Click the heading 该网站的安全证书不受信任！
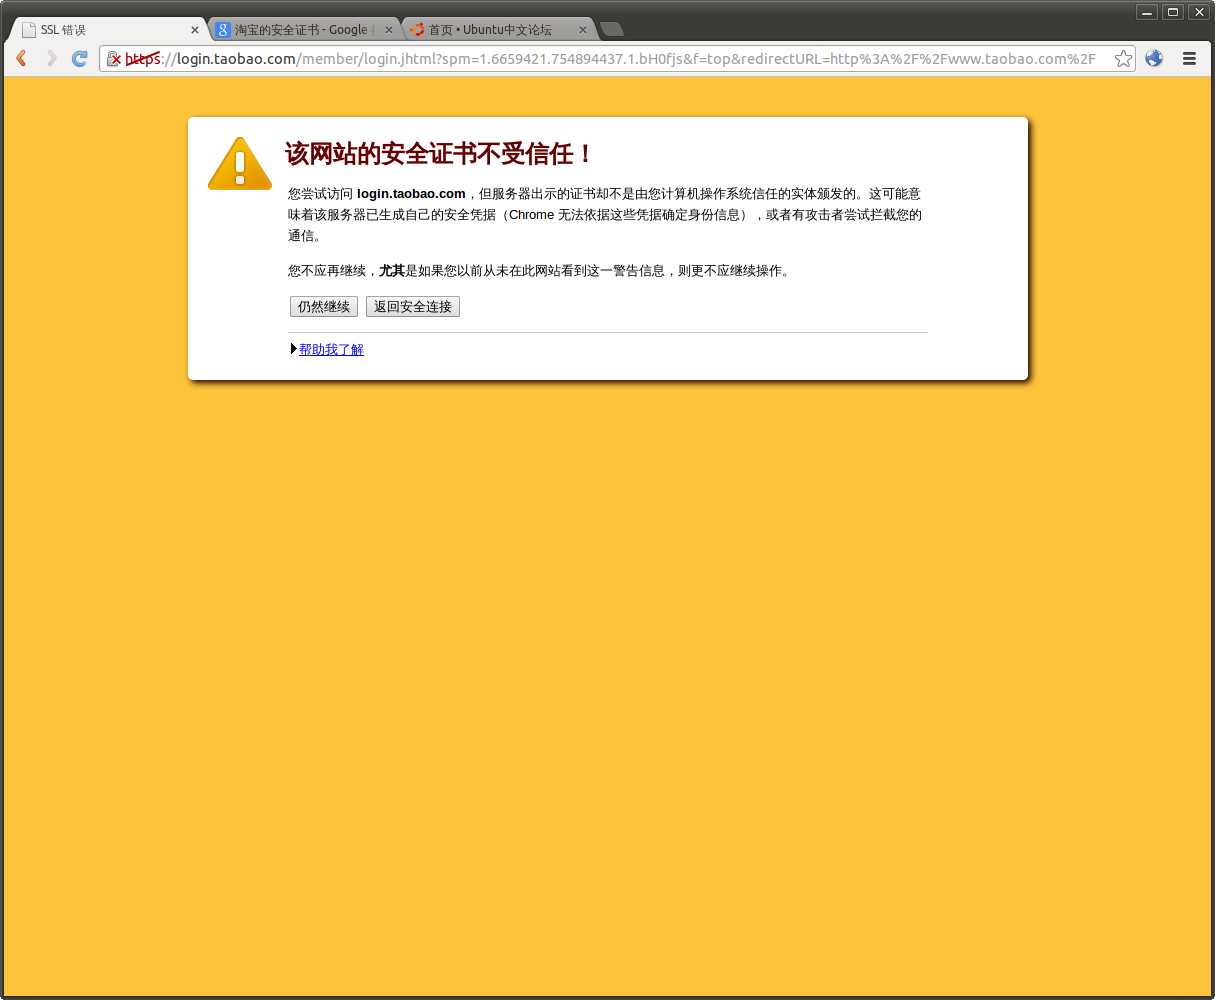This screenshot has height=1000, width=1215. tap(440, 154)
